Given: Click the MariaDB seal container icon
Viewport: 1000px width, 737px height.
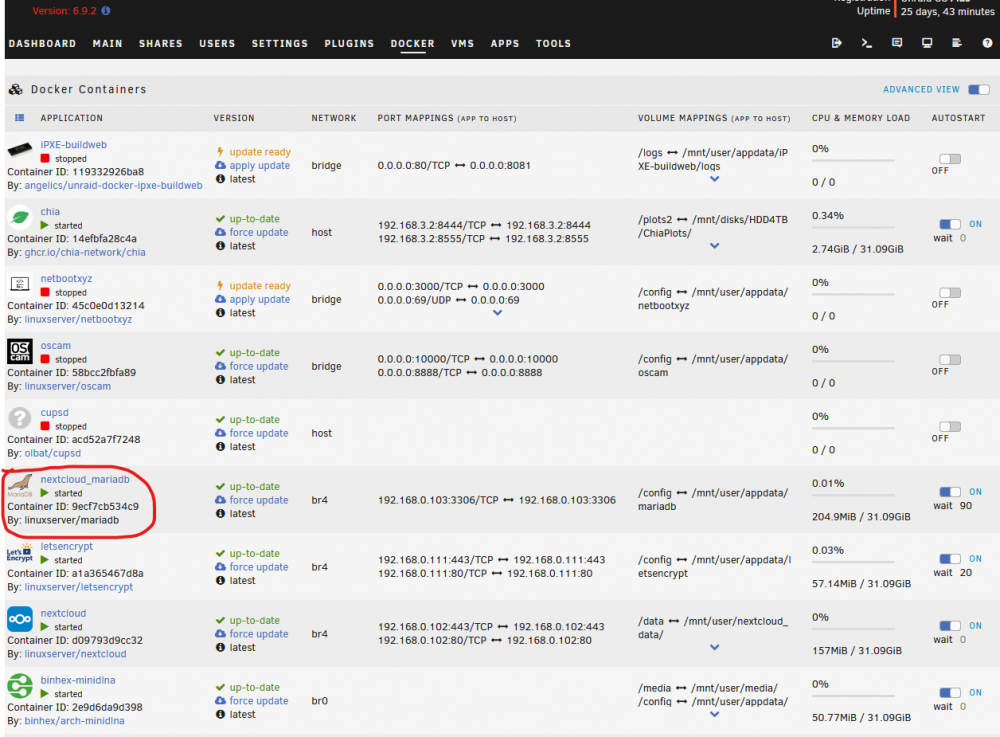Looking at the screenshot, I should [20, 486].
